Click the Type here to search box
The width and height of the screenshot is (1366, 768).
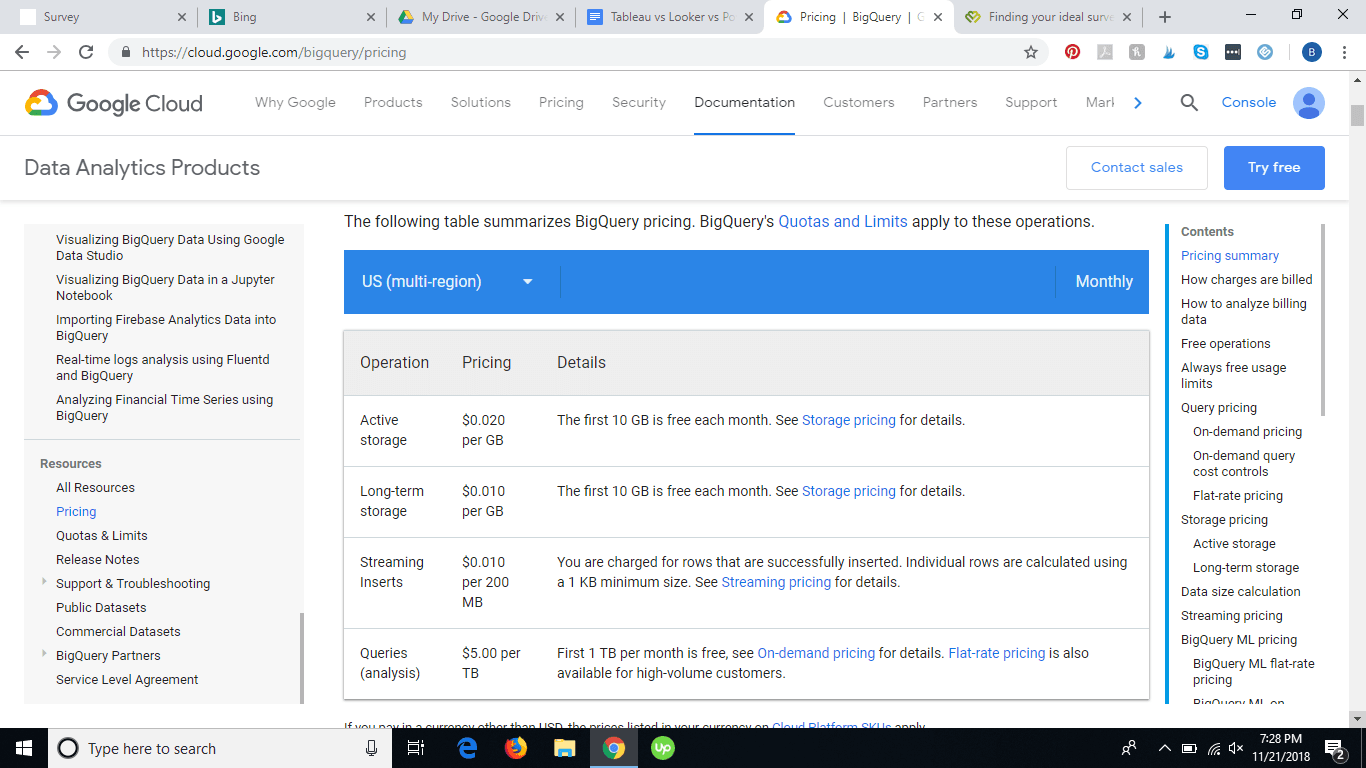(x=220, y=748)
